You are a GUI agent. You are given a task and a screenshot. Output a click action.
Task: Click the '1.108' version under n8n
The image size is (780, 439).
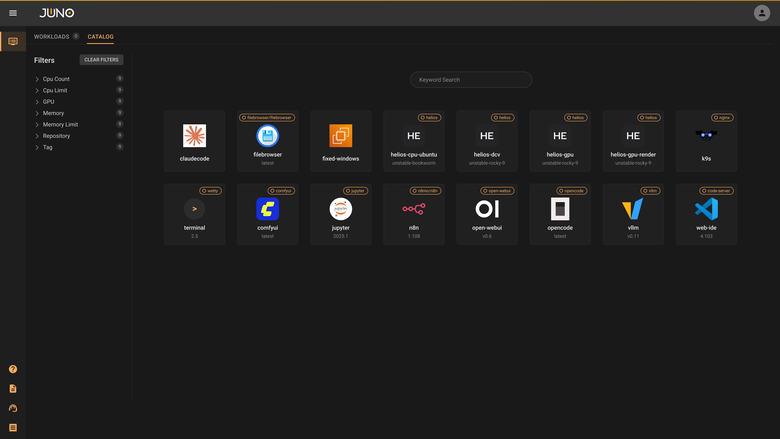tap(414, 236)
